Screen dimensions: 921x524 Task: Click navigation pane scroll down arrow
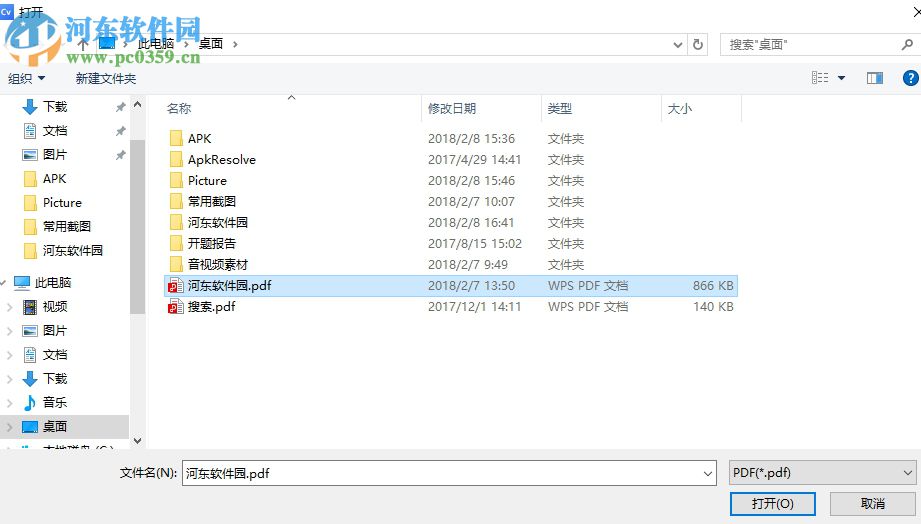(x=137, y=441)
